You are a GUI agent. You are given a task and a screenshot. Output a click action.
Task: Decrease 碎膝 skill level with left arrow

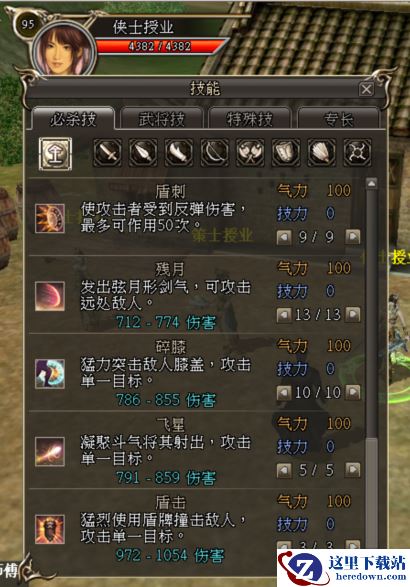tap(284, 392)
